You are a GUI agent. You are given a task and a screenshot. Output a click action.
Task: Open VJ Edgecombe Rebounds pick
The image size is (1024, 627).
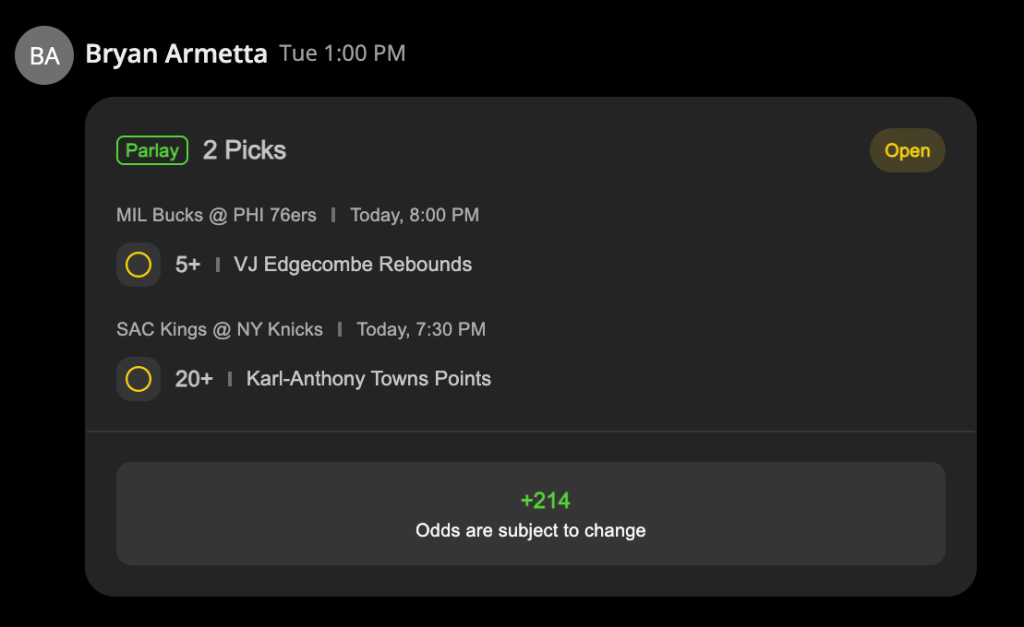(353, 265)
